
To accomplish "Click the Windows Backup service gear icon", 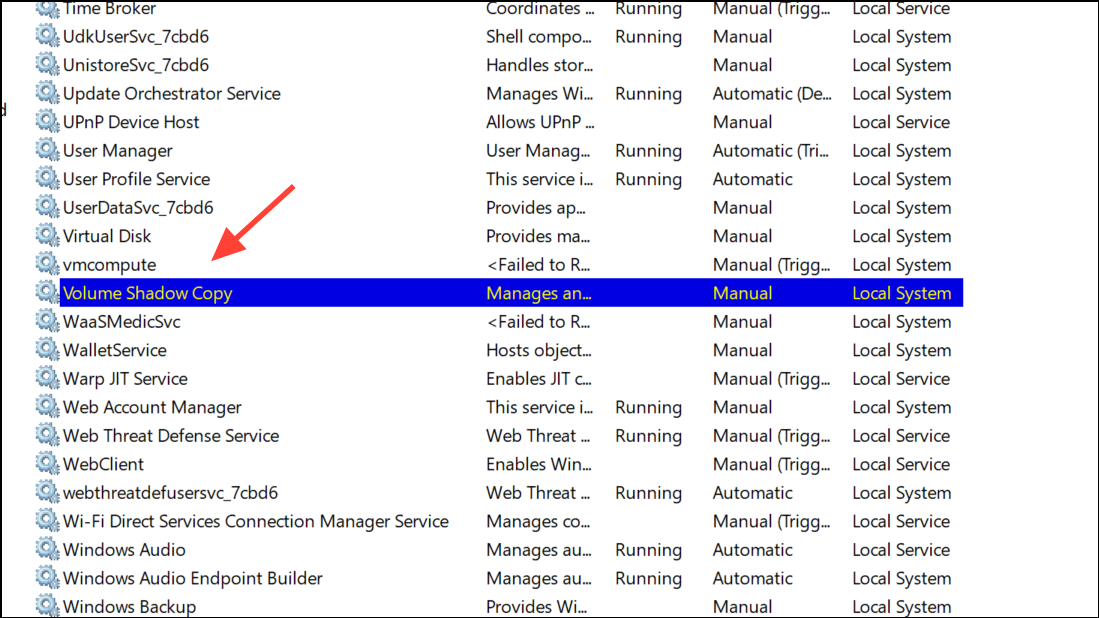I will pyautogui.click(x=47, y=606).
